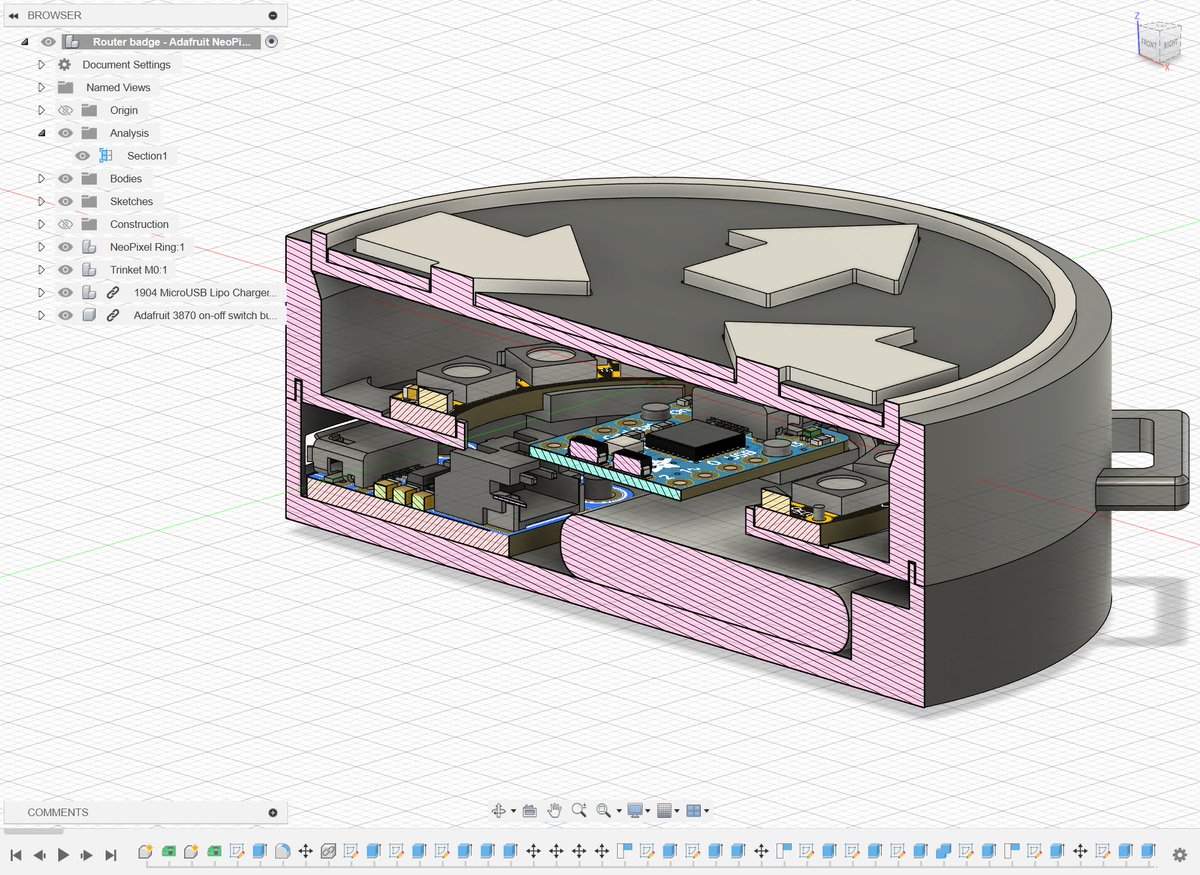Click first feature icon in the timeline
The image size is (1200, 875).
click(x=145, y=851)
